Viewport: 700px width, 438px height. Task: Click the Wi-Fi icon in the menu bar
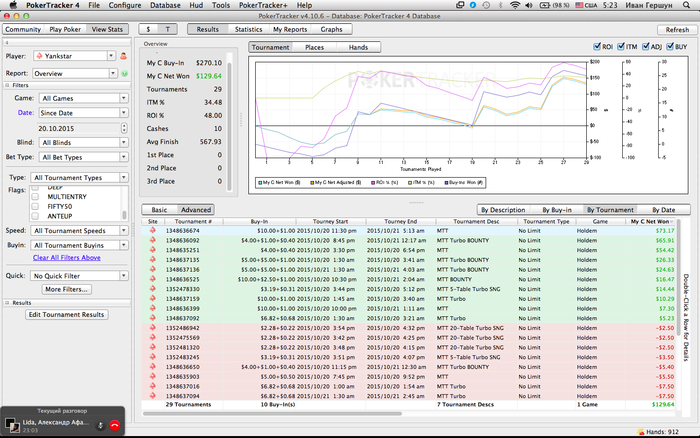click(515, 5)
